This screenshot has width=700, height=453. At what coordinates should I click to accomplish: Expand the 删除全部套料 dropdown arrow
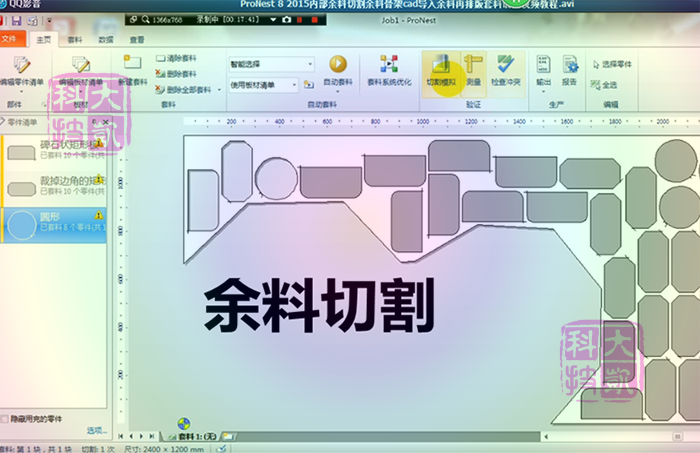(x=219, y=90)
